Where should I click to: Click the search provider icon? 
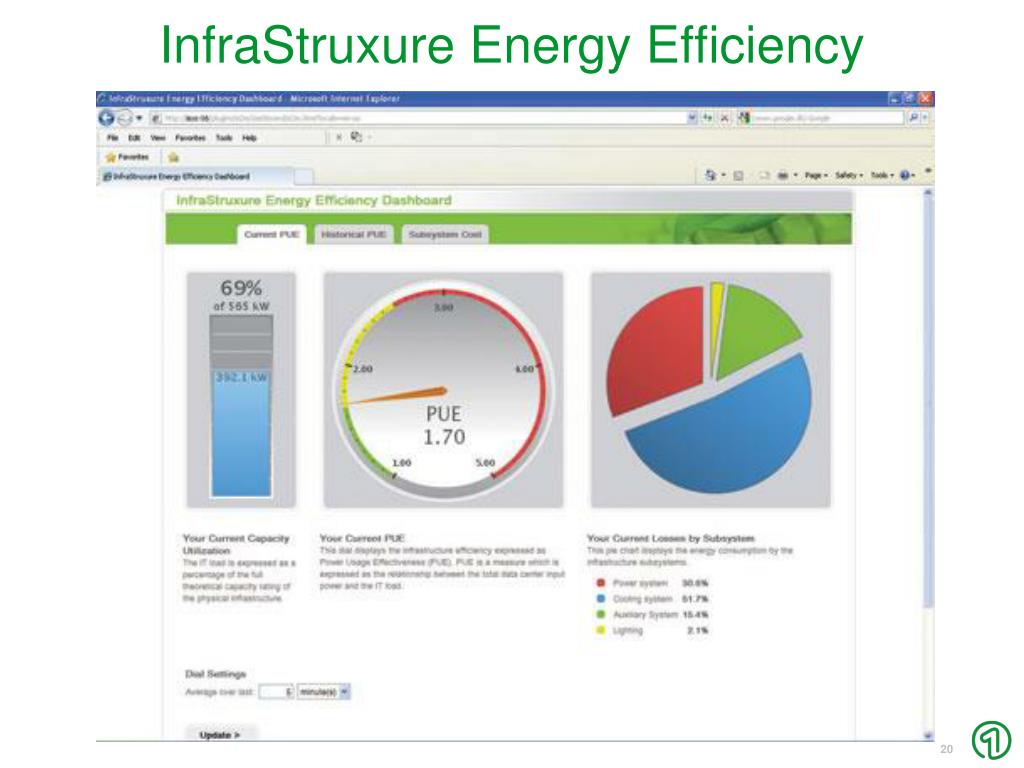pyautogui.click(x=744, y=118)
